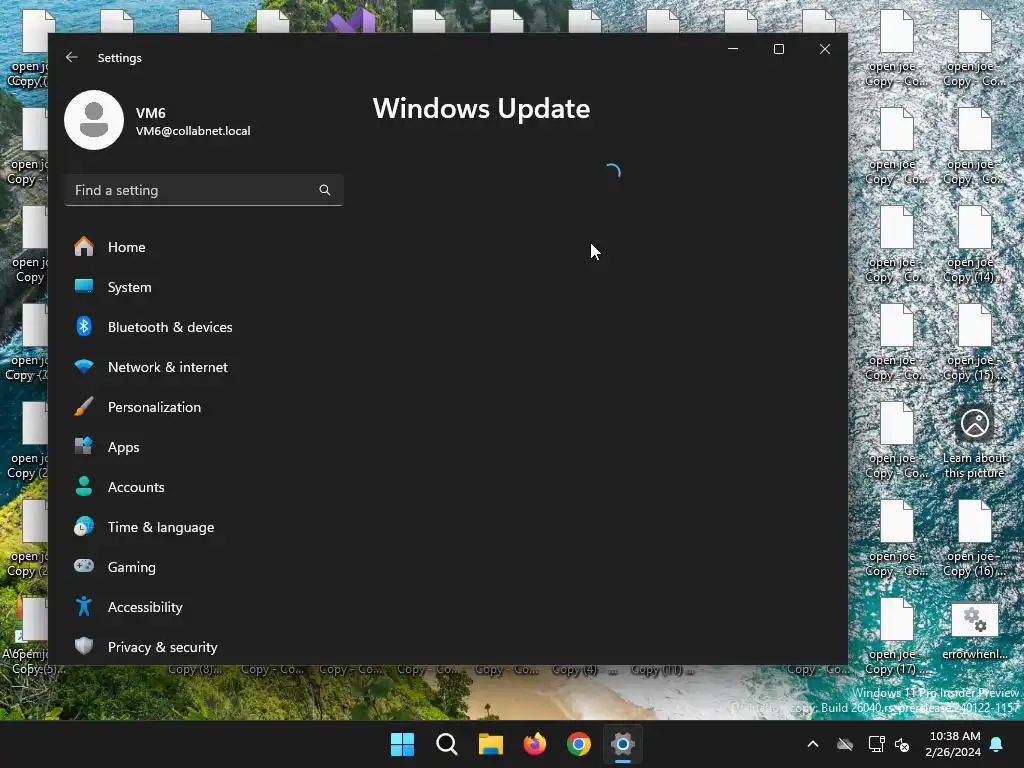Click the Accessibility figure icon

click(84, 606)
